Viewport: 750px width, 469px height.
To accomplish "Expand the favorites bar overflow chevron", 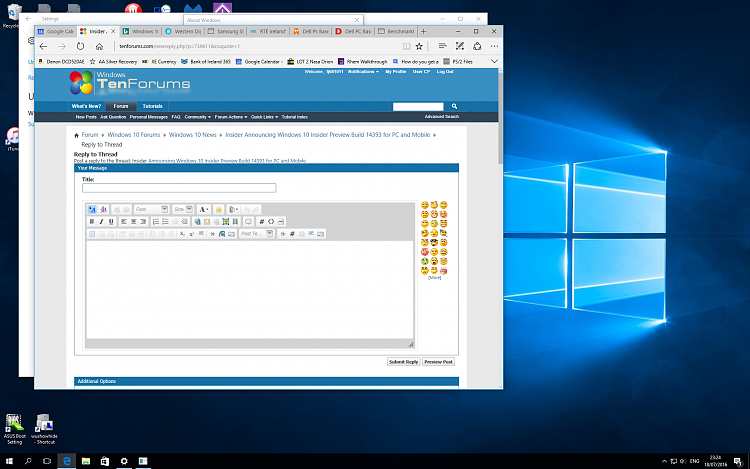I will click(494, 61).
